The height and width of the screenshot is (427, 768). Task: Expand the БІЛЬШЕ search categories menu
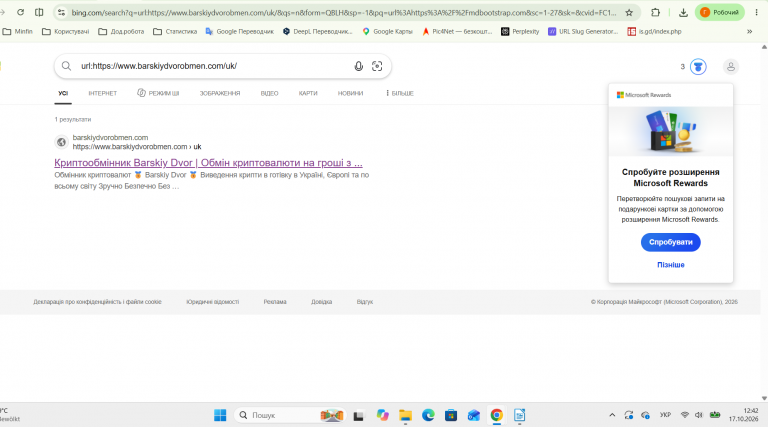(x=400, y=93)
